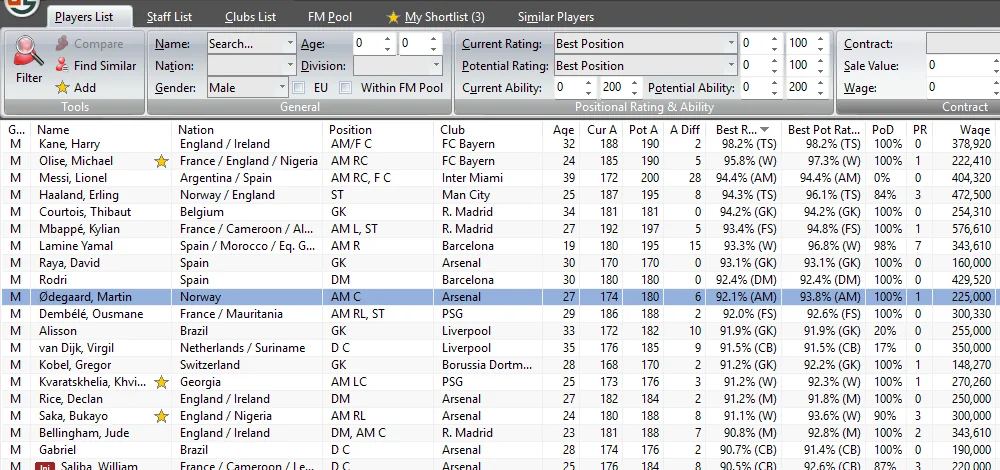
Task: Click the Find Similar icon
Action: coord(62,65)
